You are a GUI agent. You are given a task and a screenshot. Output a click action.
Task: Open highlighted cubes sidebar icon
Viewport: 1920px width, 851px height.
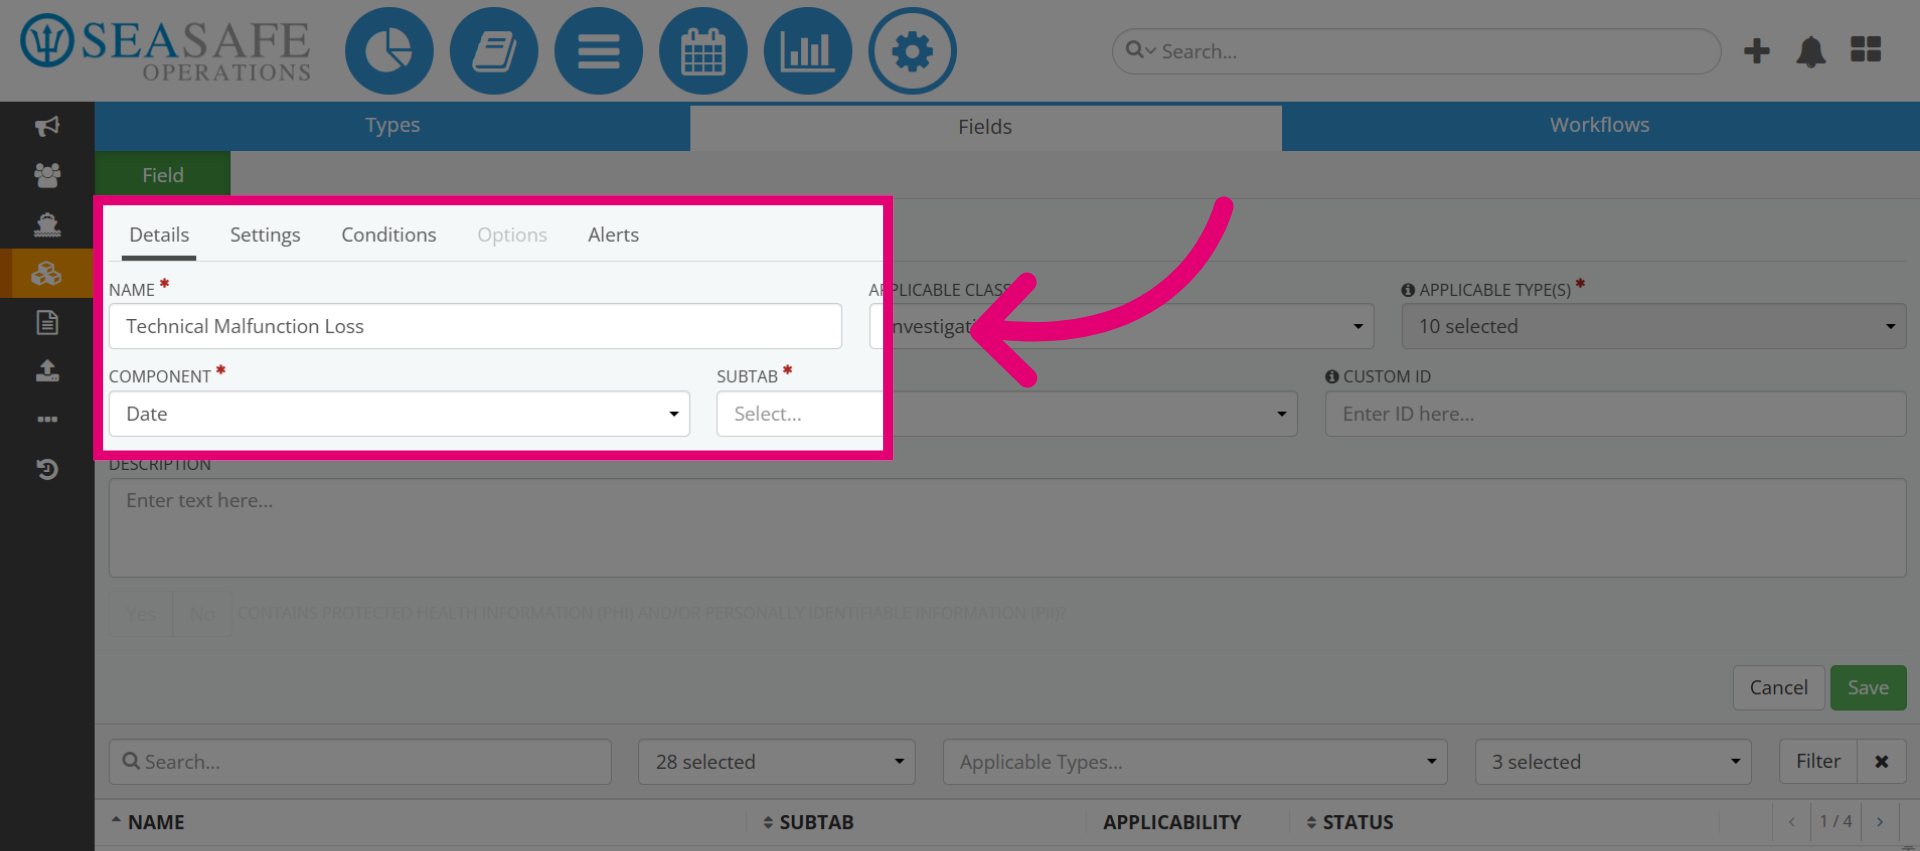click(x=47, y=273)
